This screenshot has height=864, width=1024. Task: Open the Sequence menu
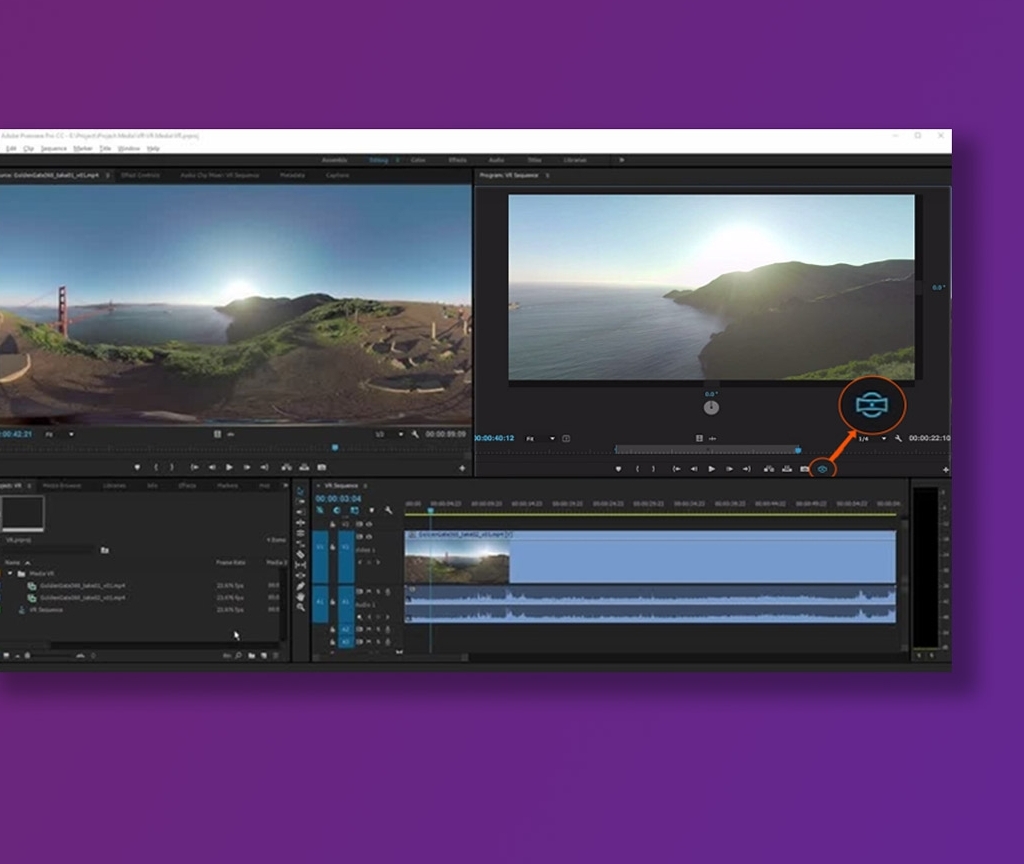point(53,148)
